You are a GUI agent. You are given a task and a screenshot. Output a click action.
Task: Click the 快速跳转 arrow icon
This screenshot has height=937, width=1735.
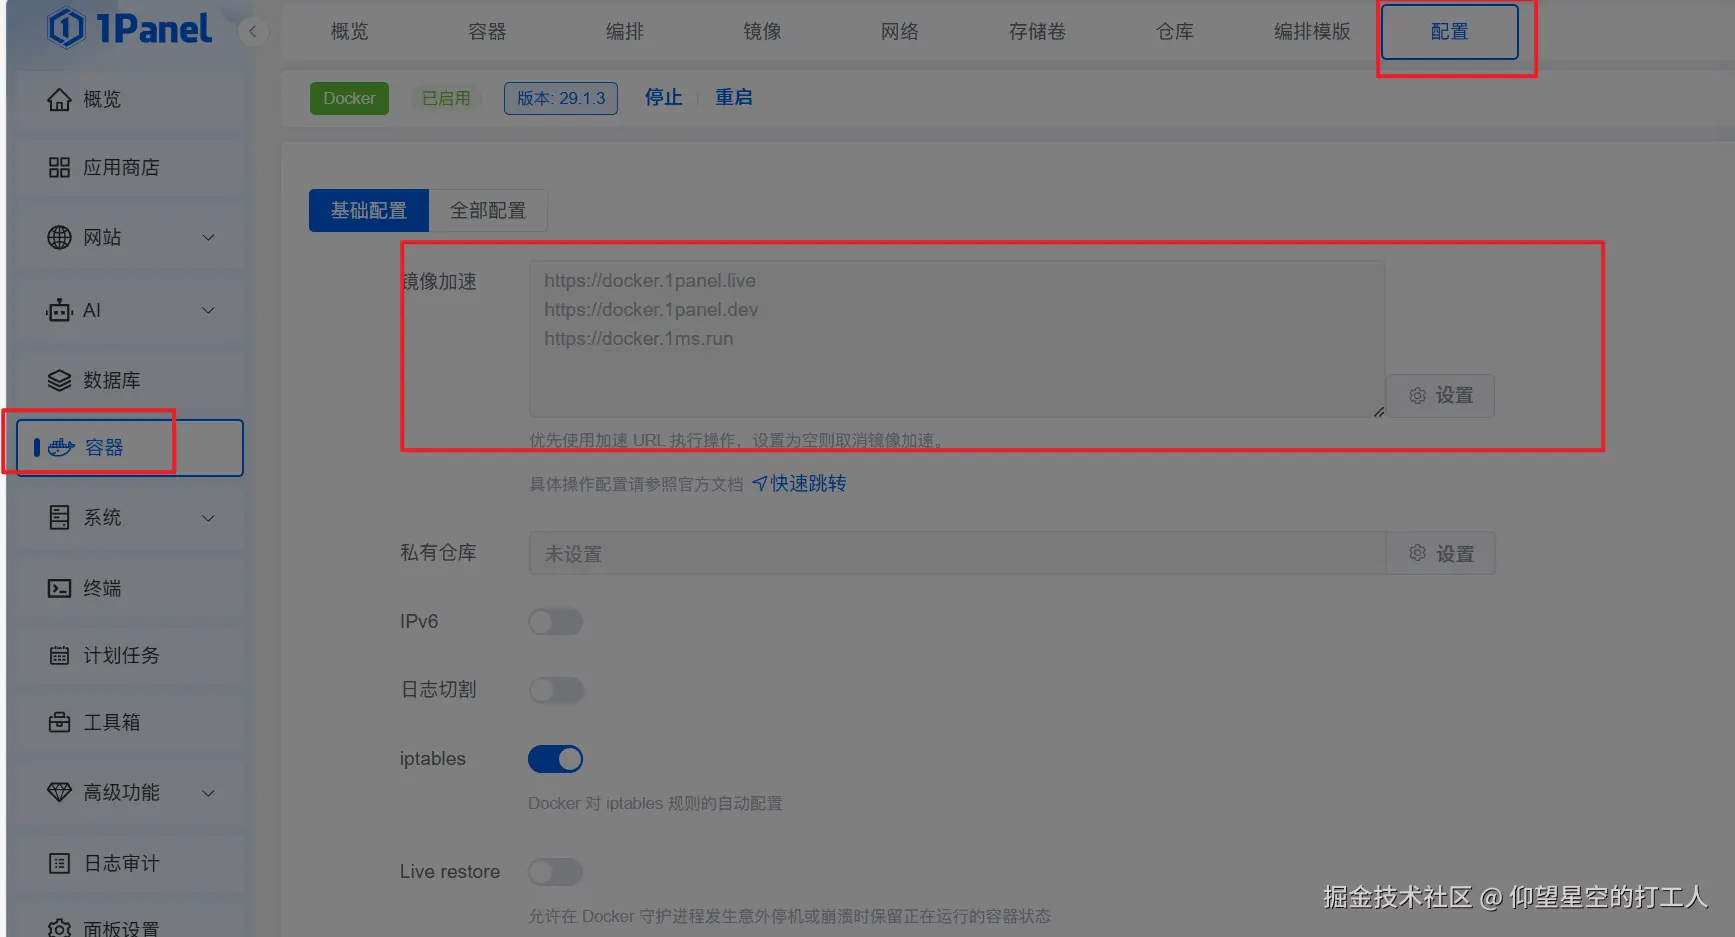click(760, 484)
